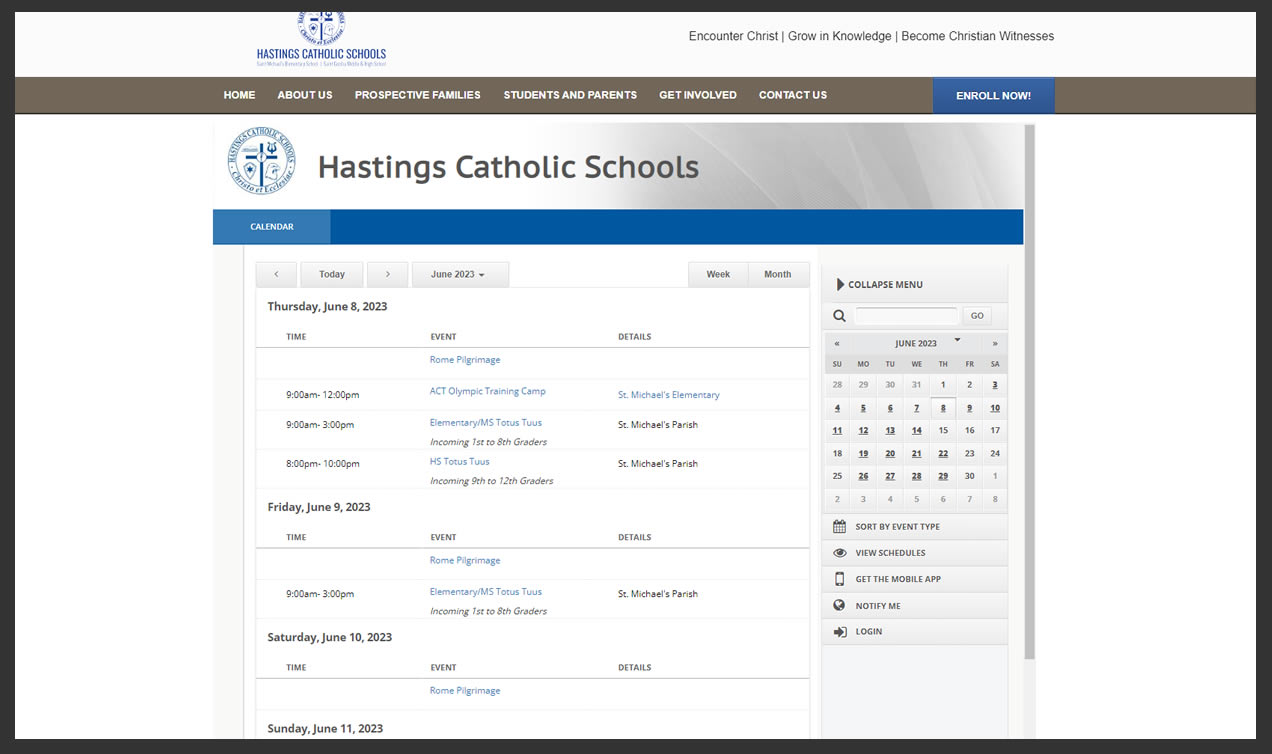Image resolution: width=1272 pixels, height=754 pixels.
Task: Click the search magnifier icon in sidebar
Action: (x=839, y=316)
